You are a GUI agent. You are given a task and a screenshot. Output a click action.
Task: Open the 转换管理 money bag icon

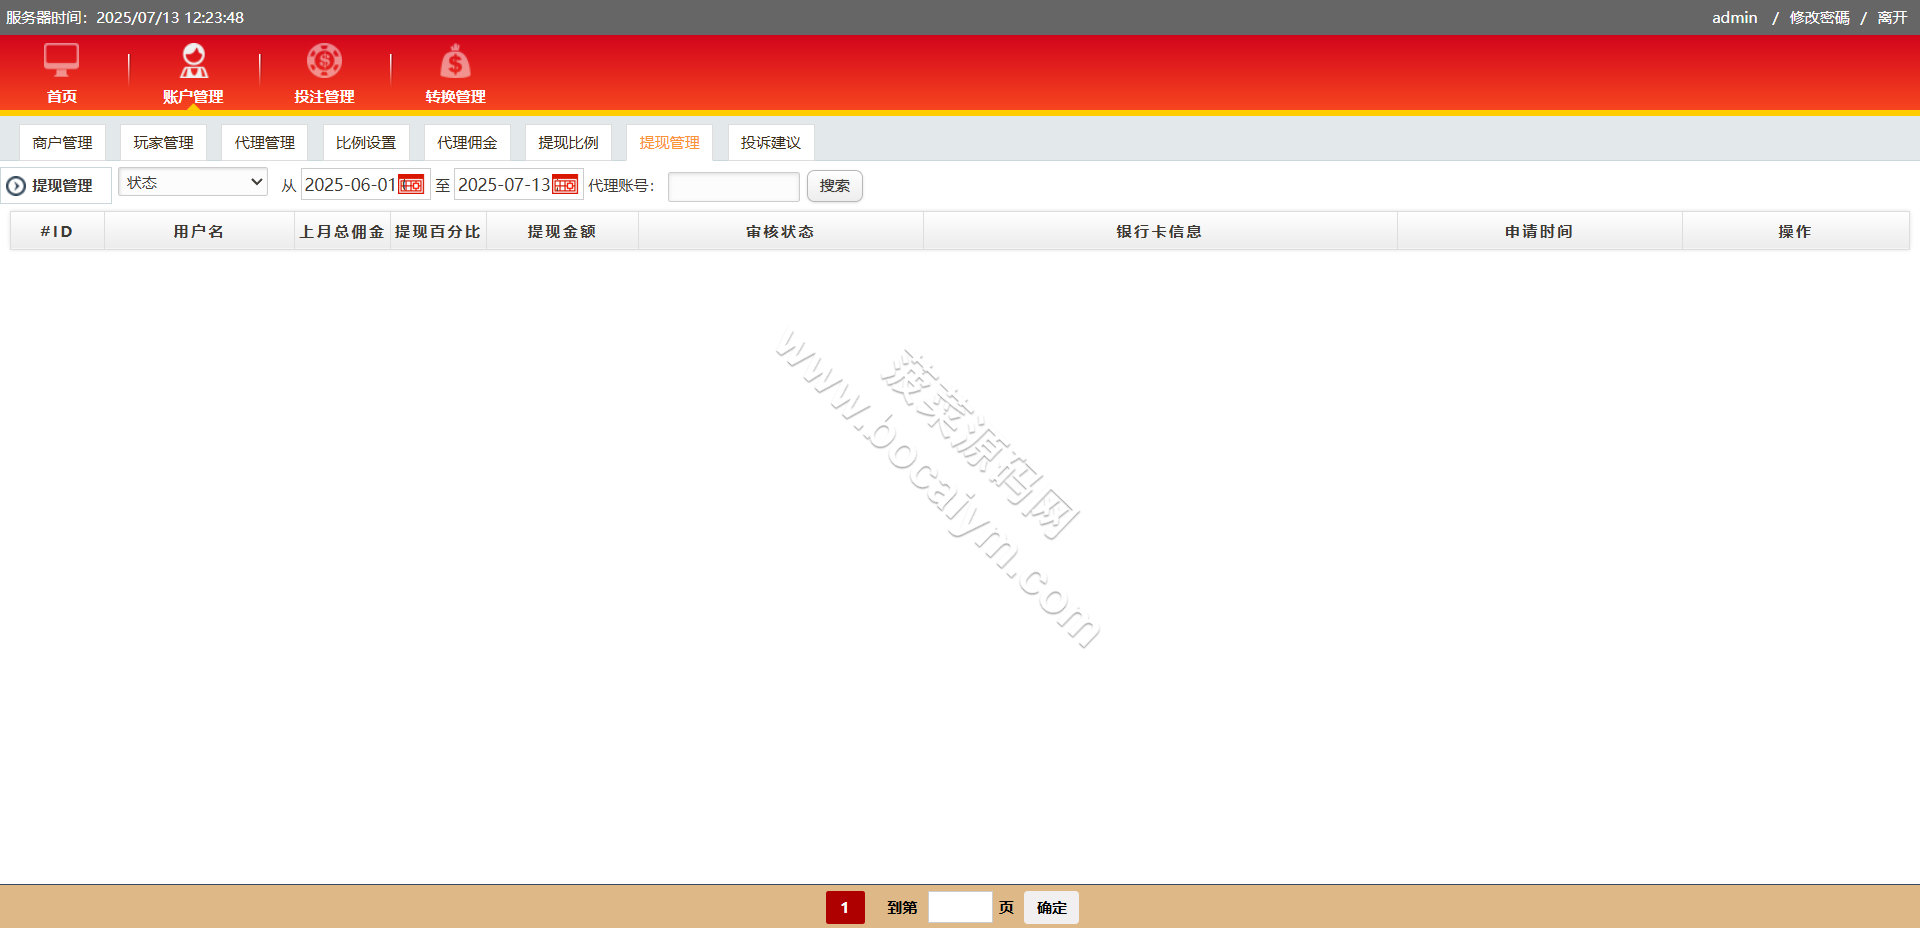click(455, 60)
